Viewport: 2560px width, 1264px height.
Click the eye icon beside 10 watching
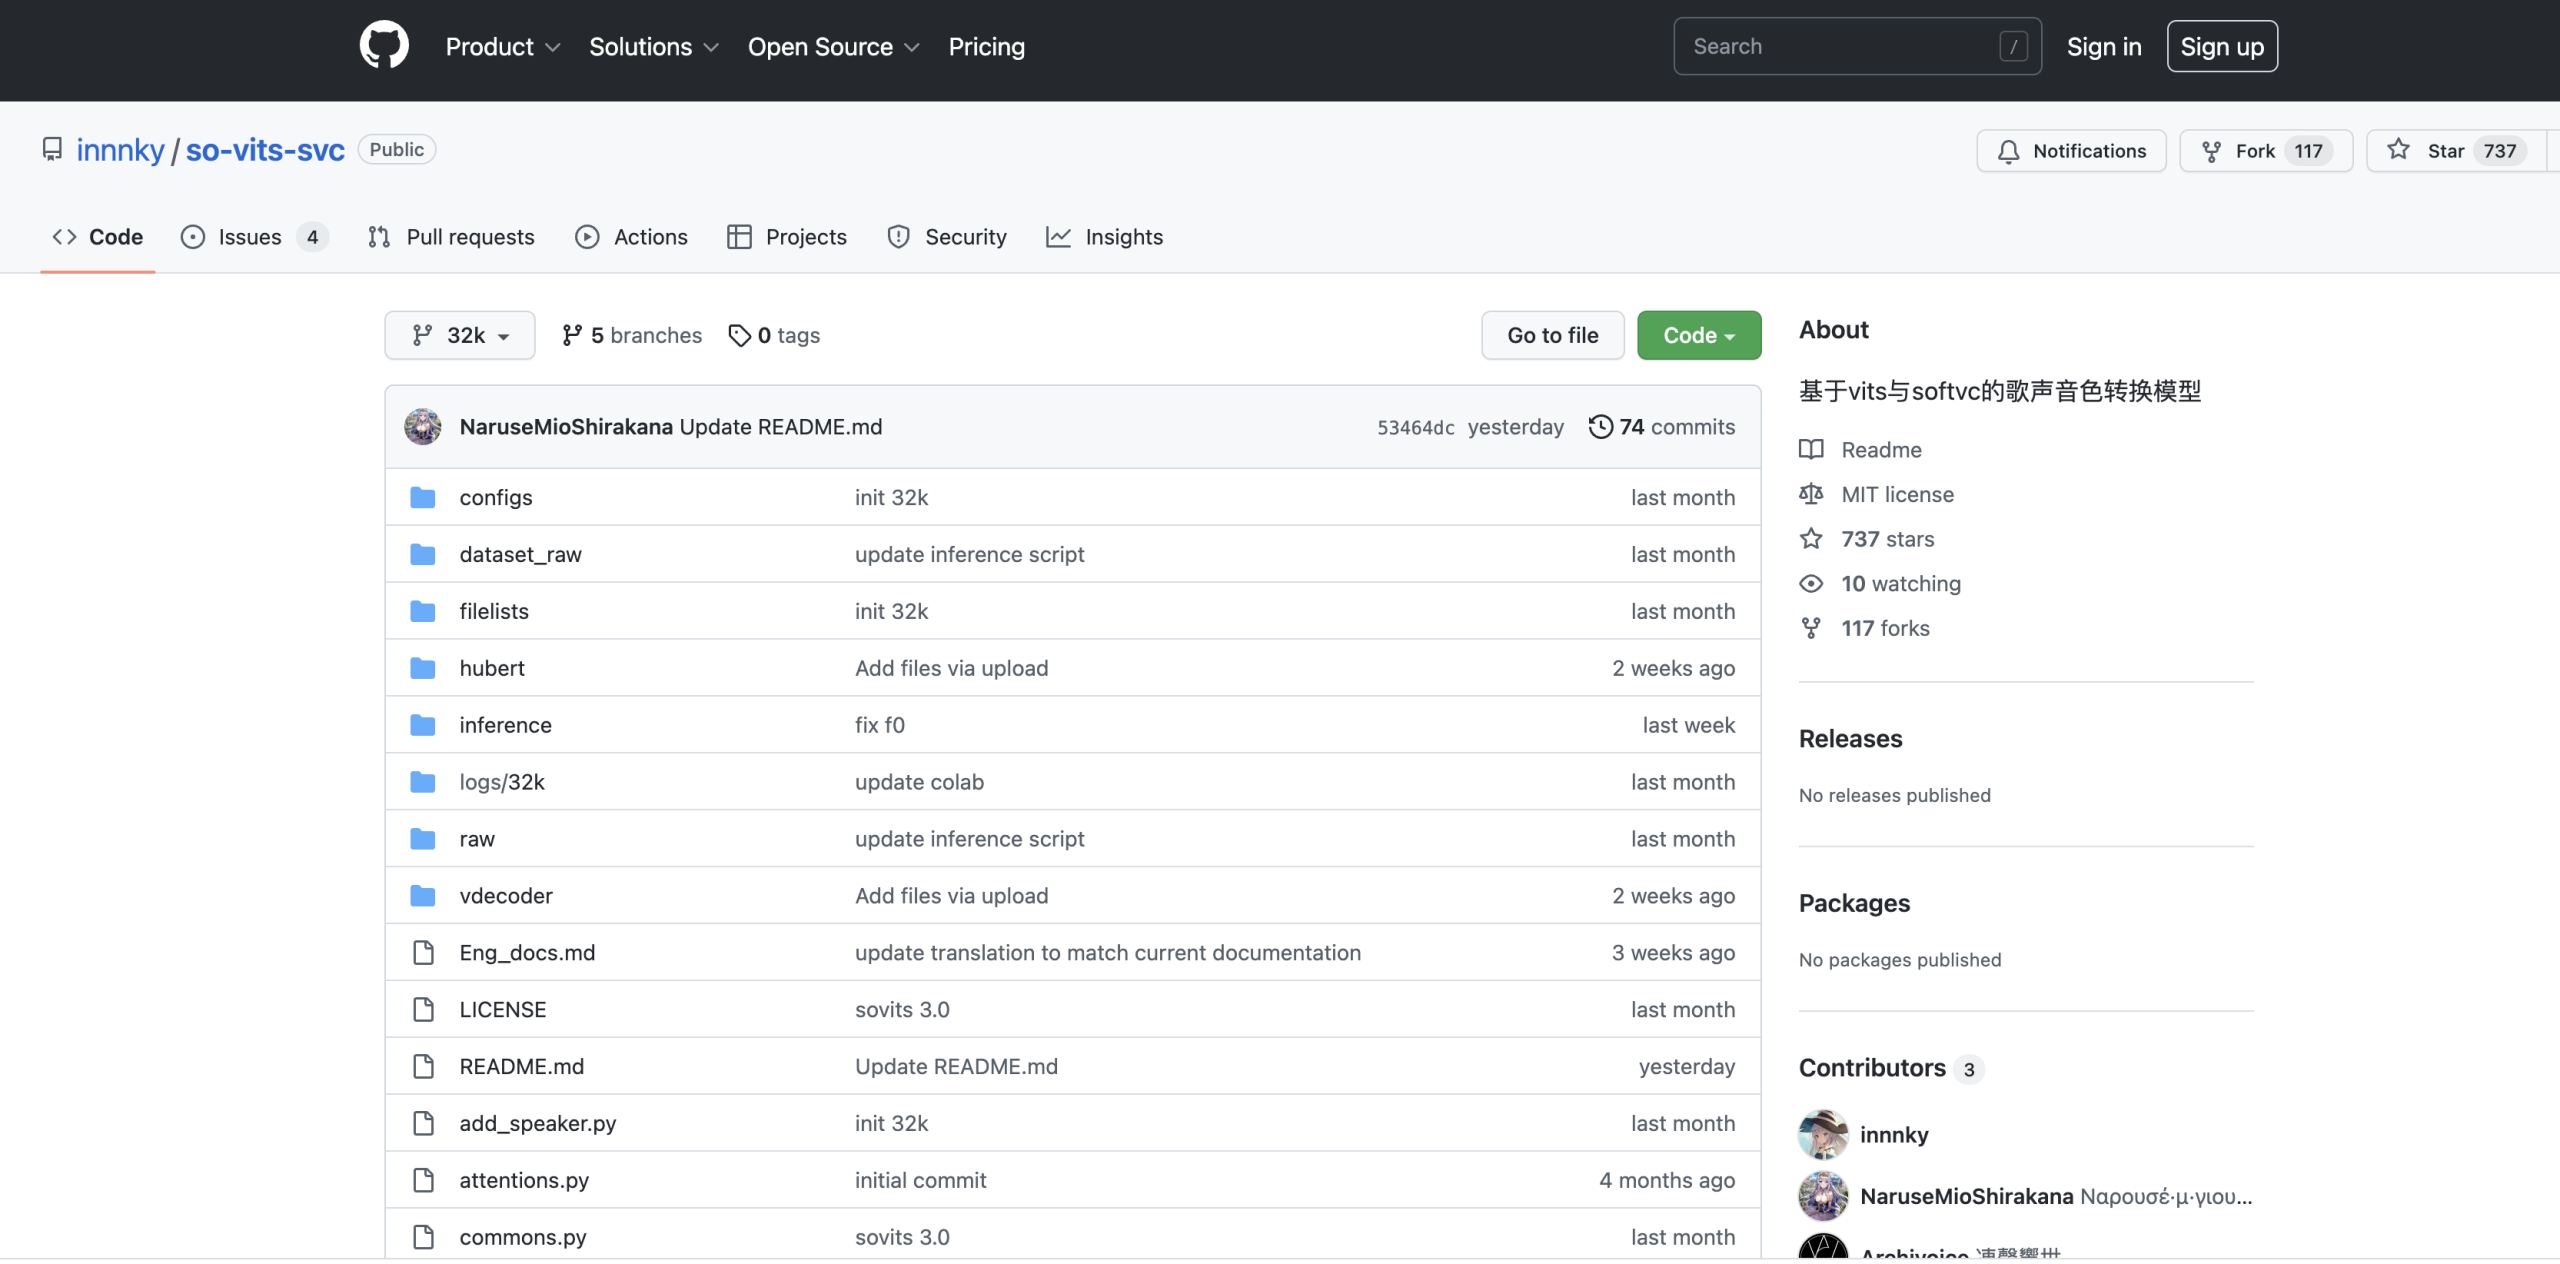pos(1811,584)
